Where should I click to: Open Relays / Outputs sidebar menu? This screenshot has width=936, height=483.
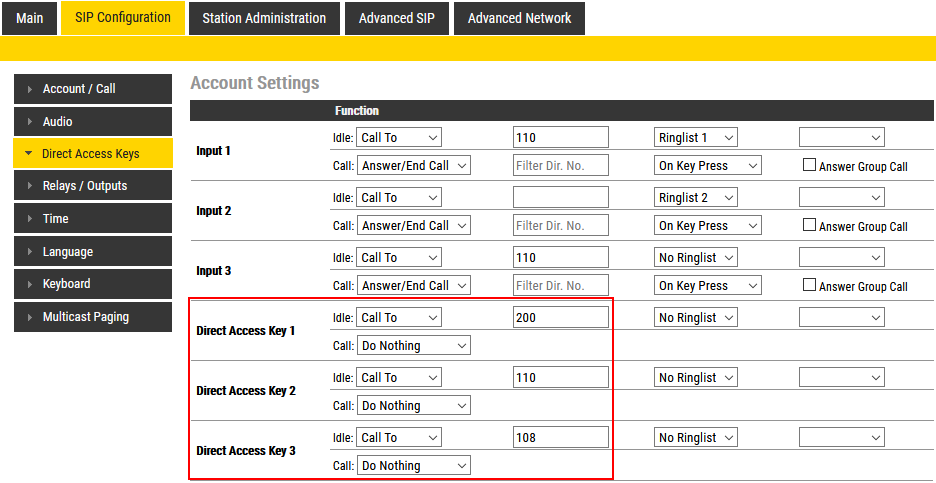pyautogui.click(x=92, y=186)
